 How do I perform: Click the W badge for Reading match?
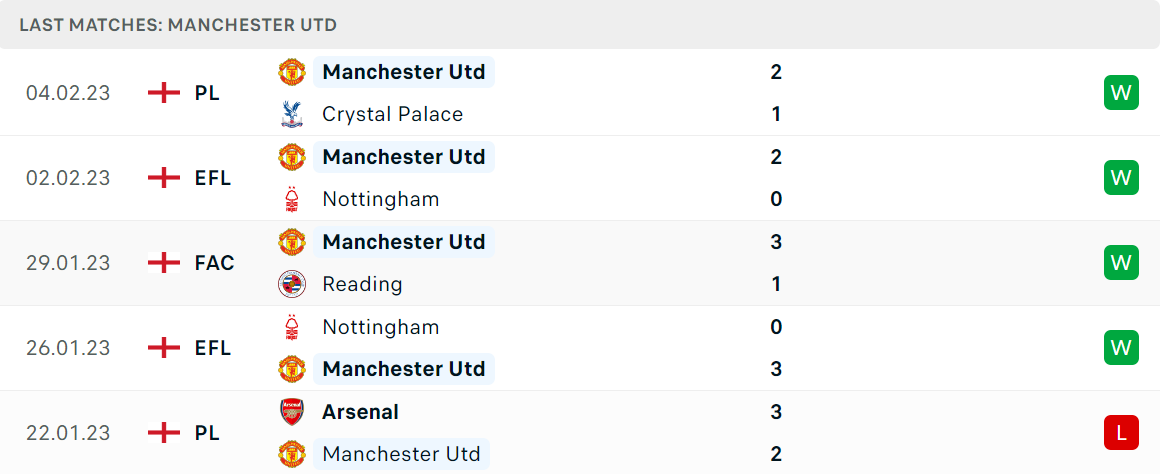click(1121, 263)
